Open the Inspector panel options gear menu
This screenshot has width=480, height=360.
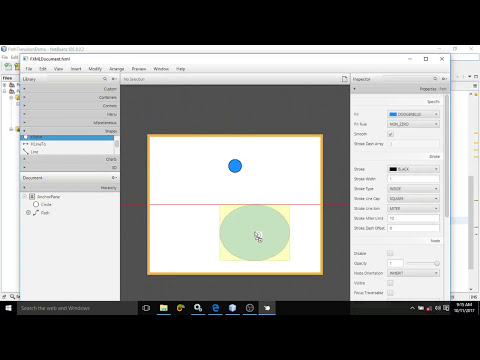pos(444,79)
